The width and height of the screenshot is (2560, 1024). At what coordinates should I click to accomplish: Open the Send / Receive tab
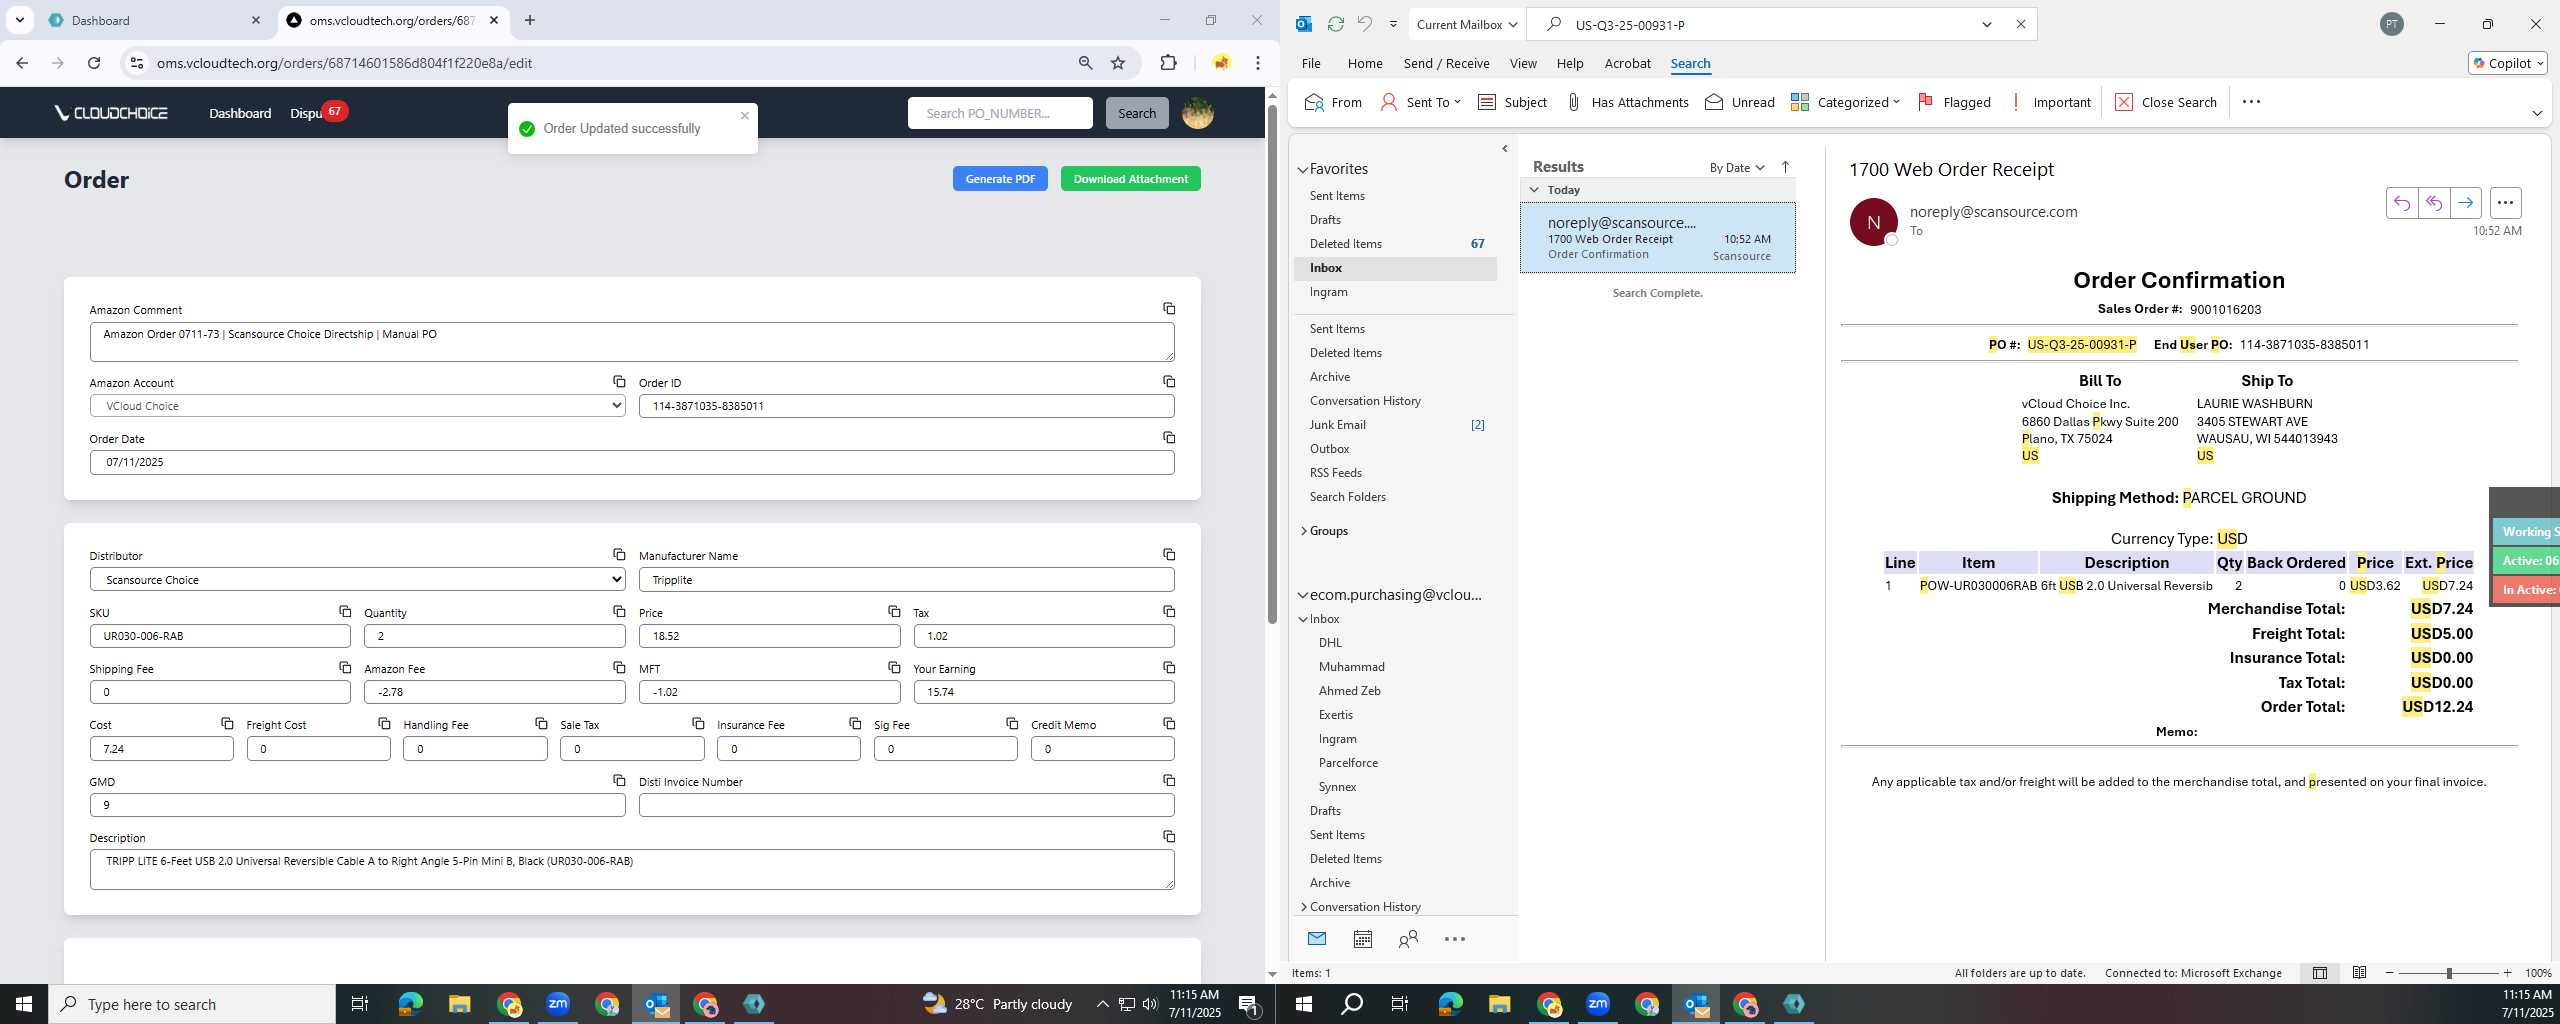click(x=1446, y=63)
